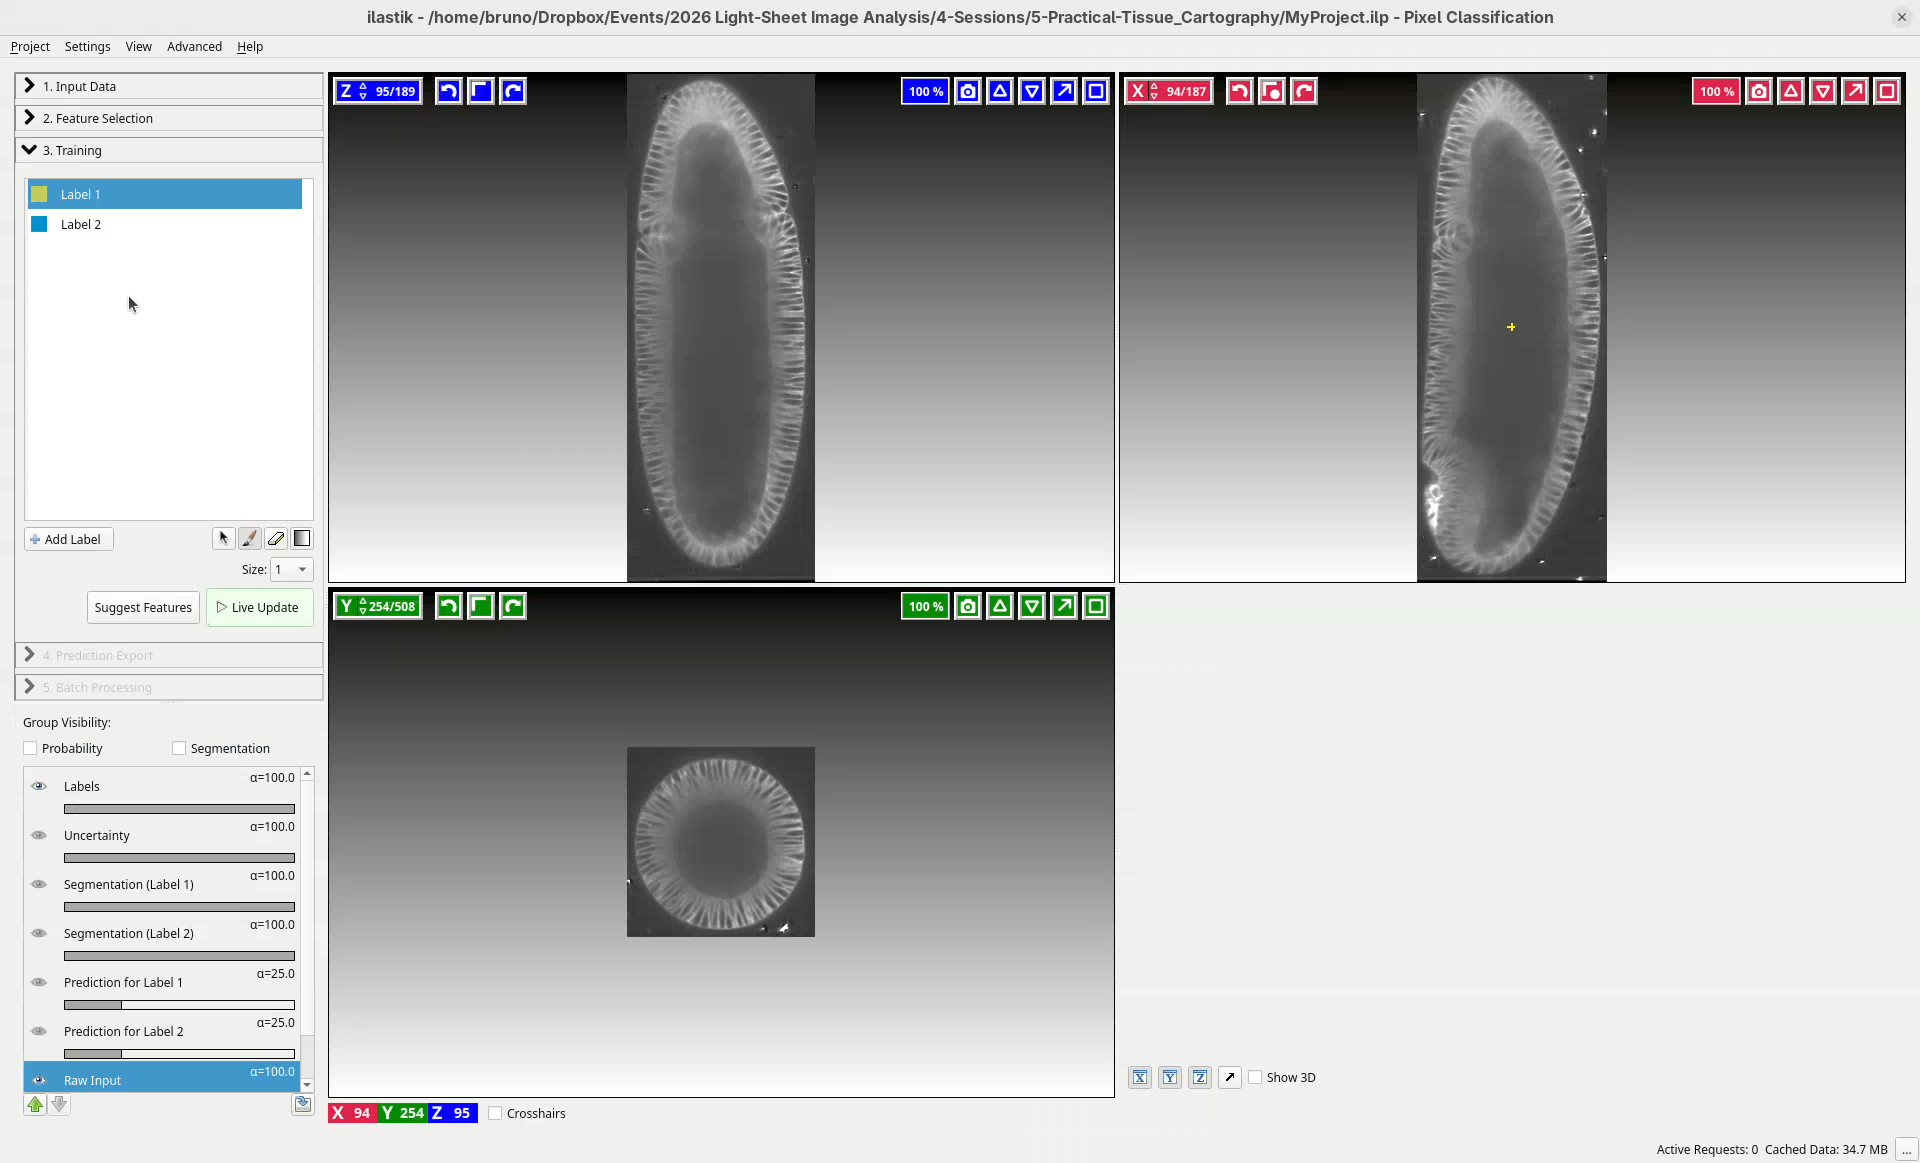
Task: Undock the X view with red arrow icon
Action: 1854,92
